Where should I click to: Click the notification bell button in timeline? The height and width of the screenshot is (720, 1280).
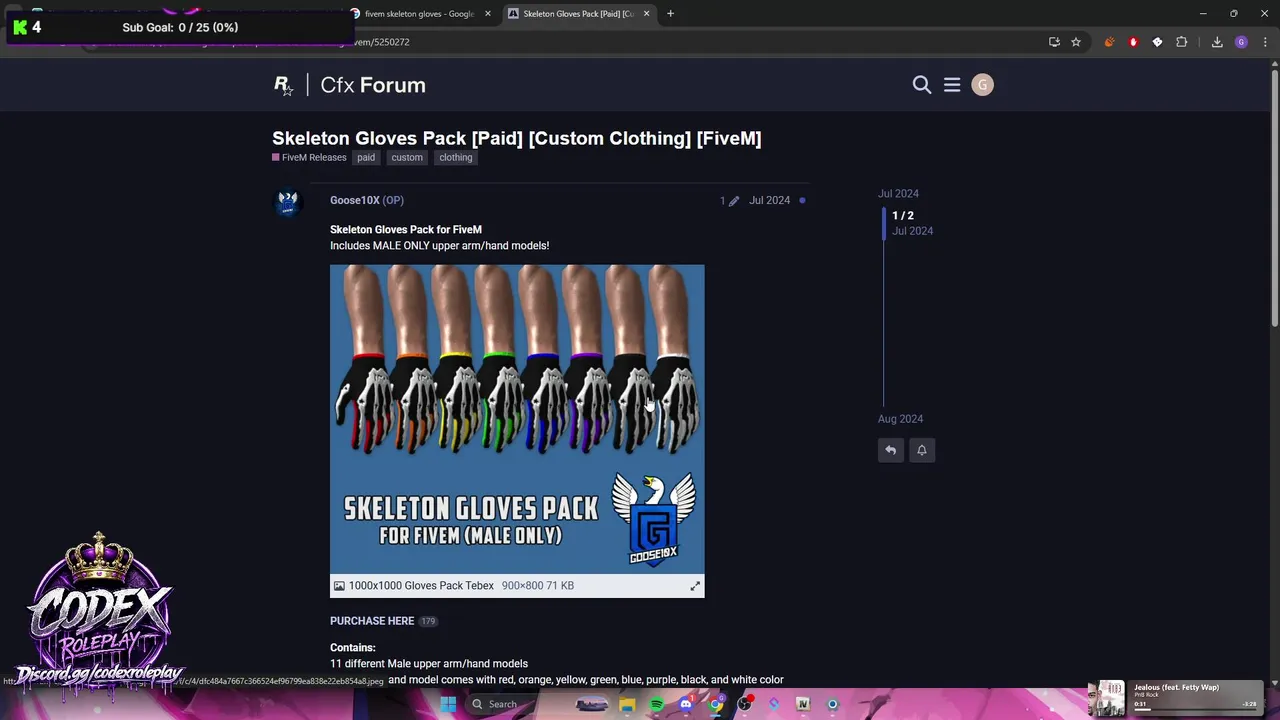click(x=922, y=450)
